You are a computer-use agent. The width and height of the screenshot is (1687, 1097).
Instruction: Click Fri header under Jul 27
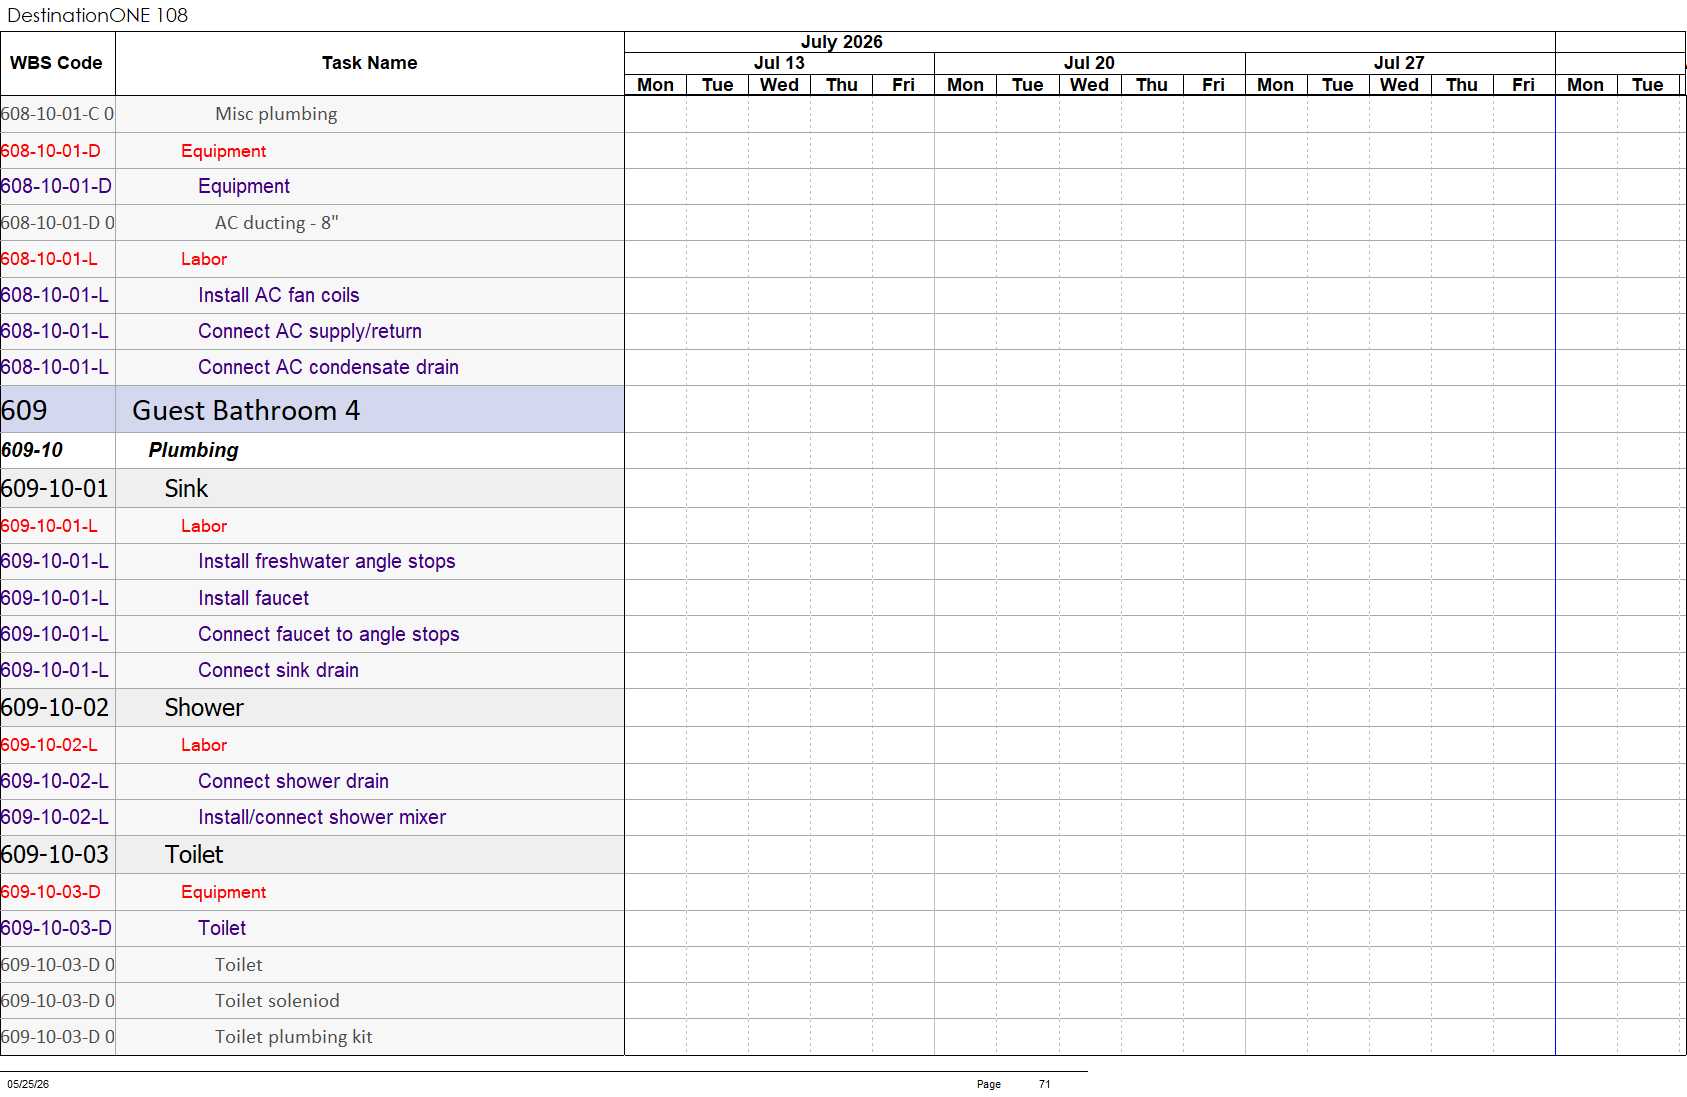(1523, 85)
